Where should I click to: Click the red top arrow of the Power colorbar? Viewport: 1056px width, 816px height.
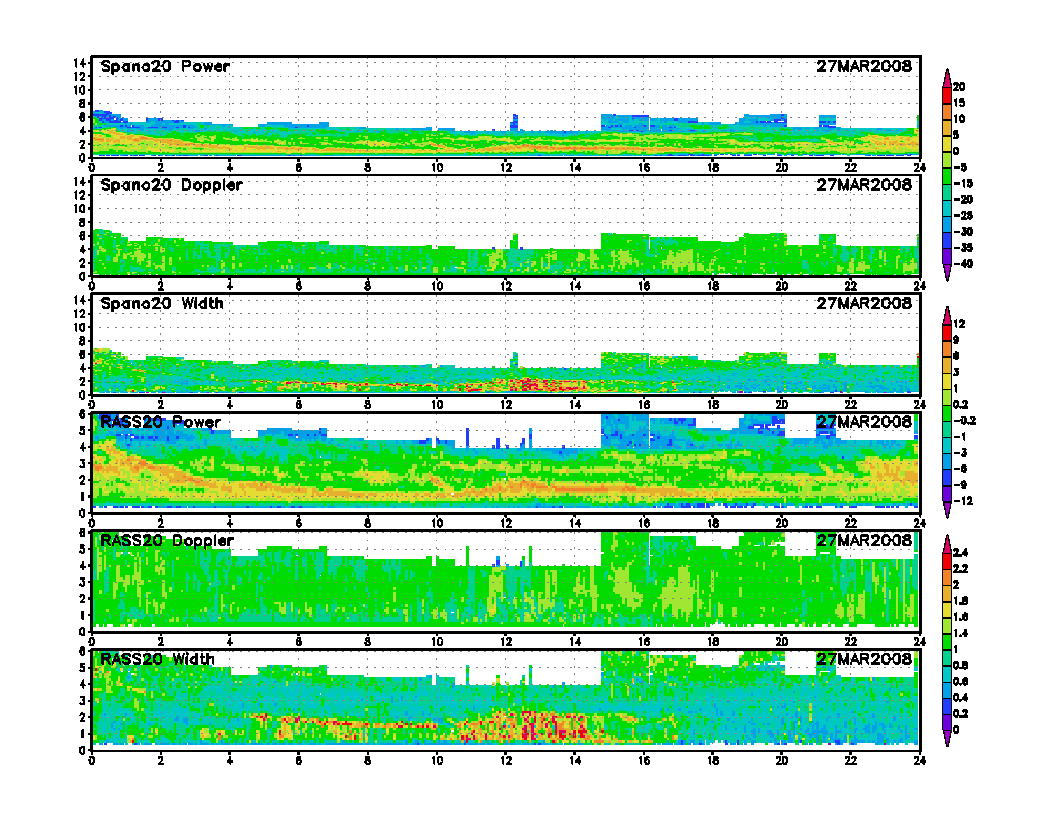click(946, 75)
